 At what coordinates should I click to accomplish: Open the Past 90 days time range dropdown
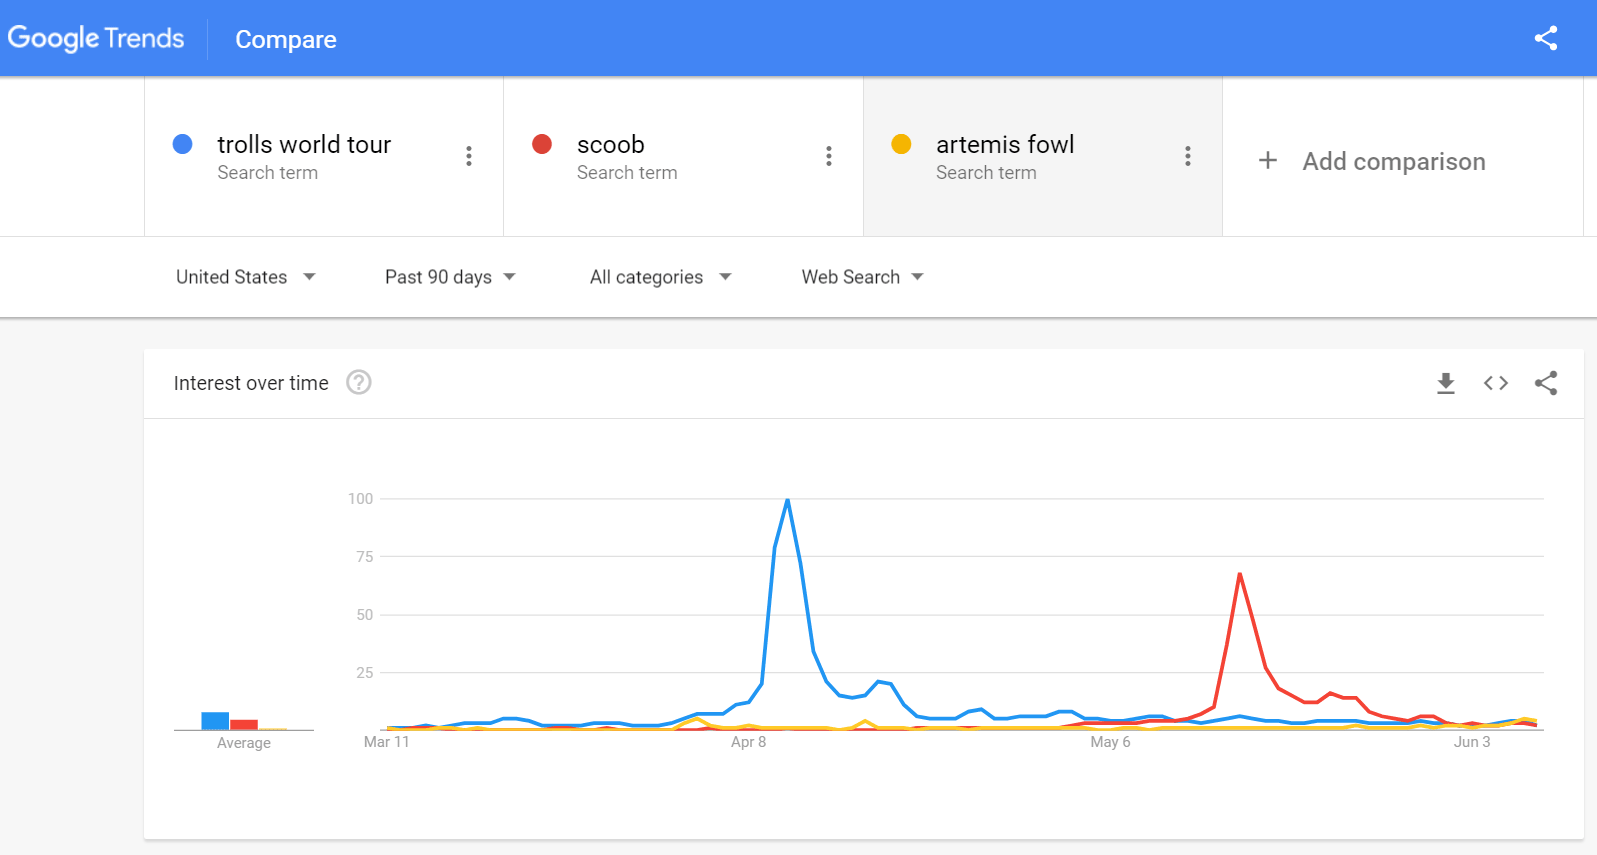[x=449, y=277]
